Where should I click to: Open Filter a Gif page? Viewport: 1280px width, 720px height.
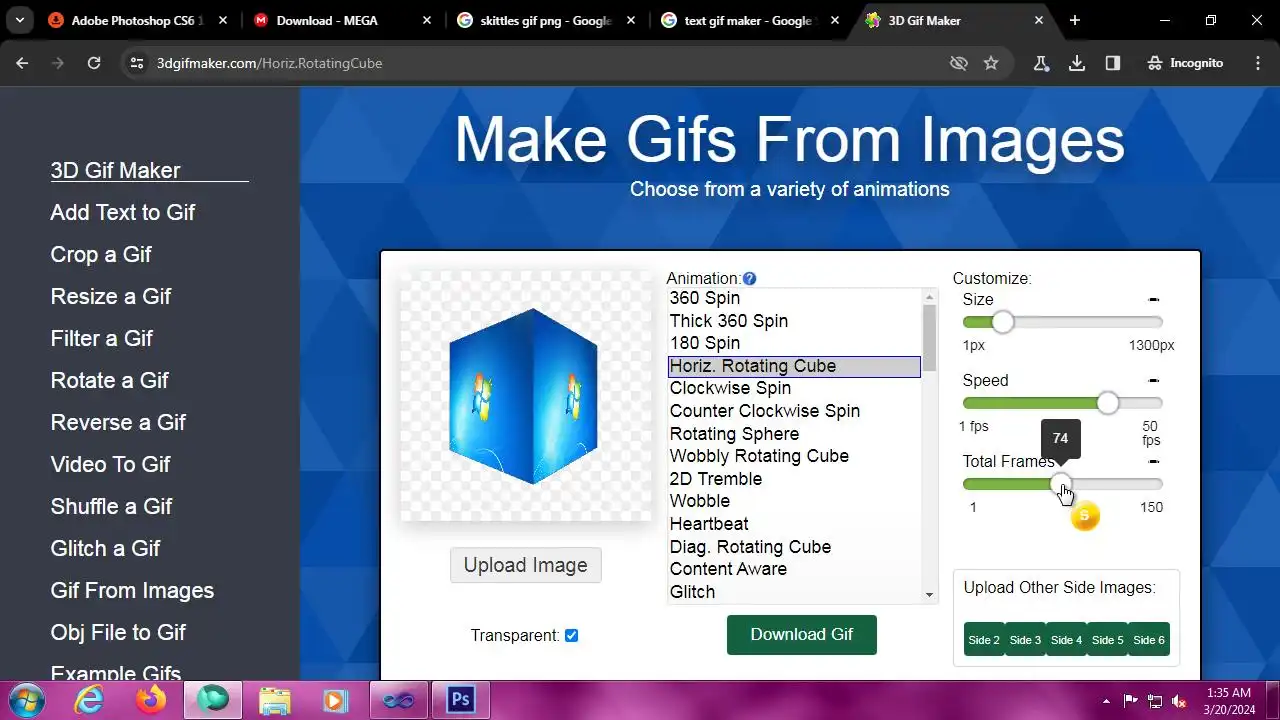point(102,338)
